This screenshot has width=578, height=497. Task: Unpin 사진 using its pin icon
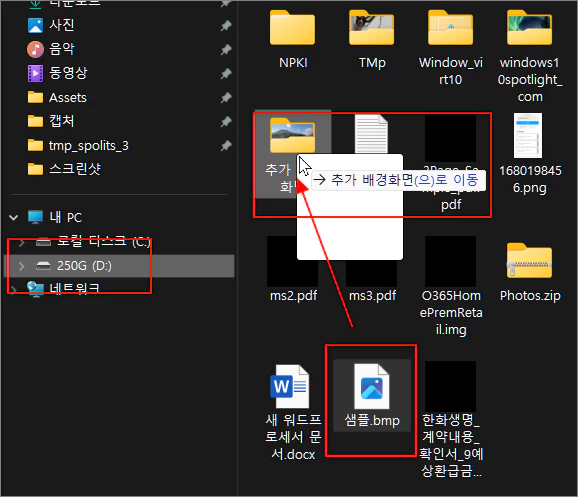pos(226,25)
